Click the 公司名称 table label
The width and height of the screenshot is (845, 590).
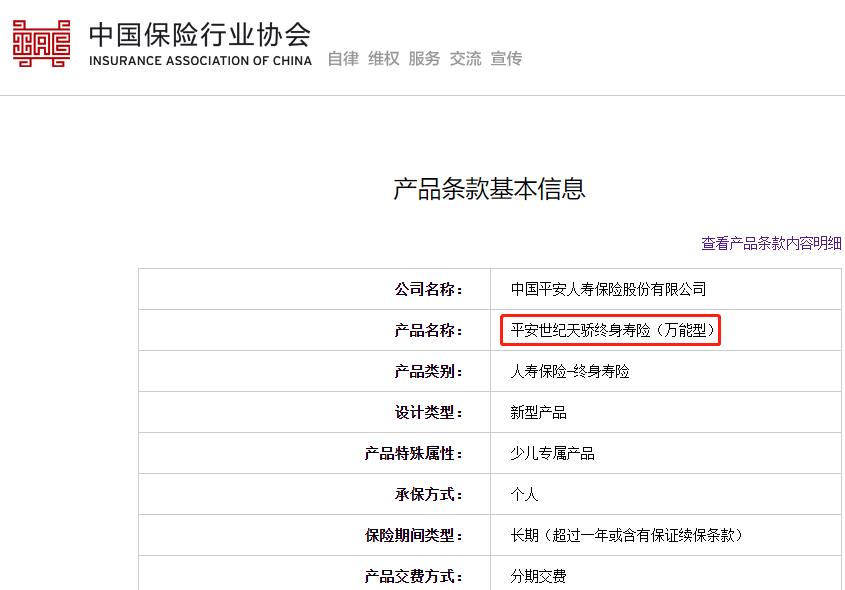pos(433,288)
